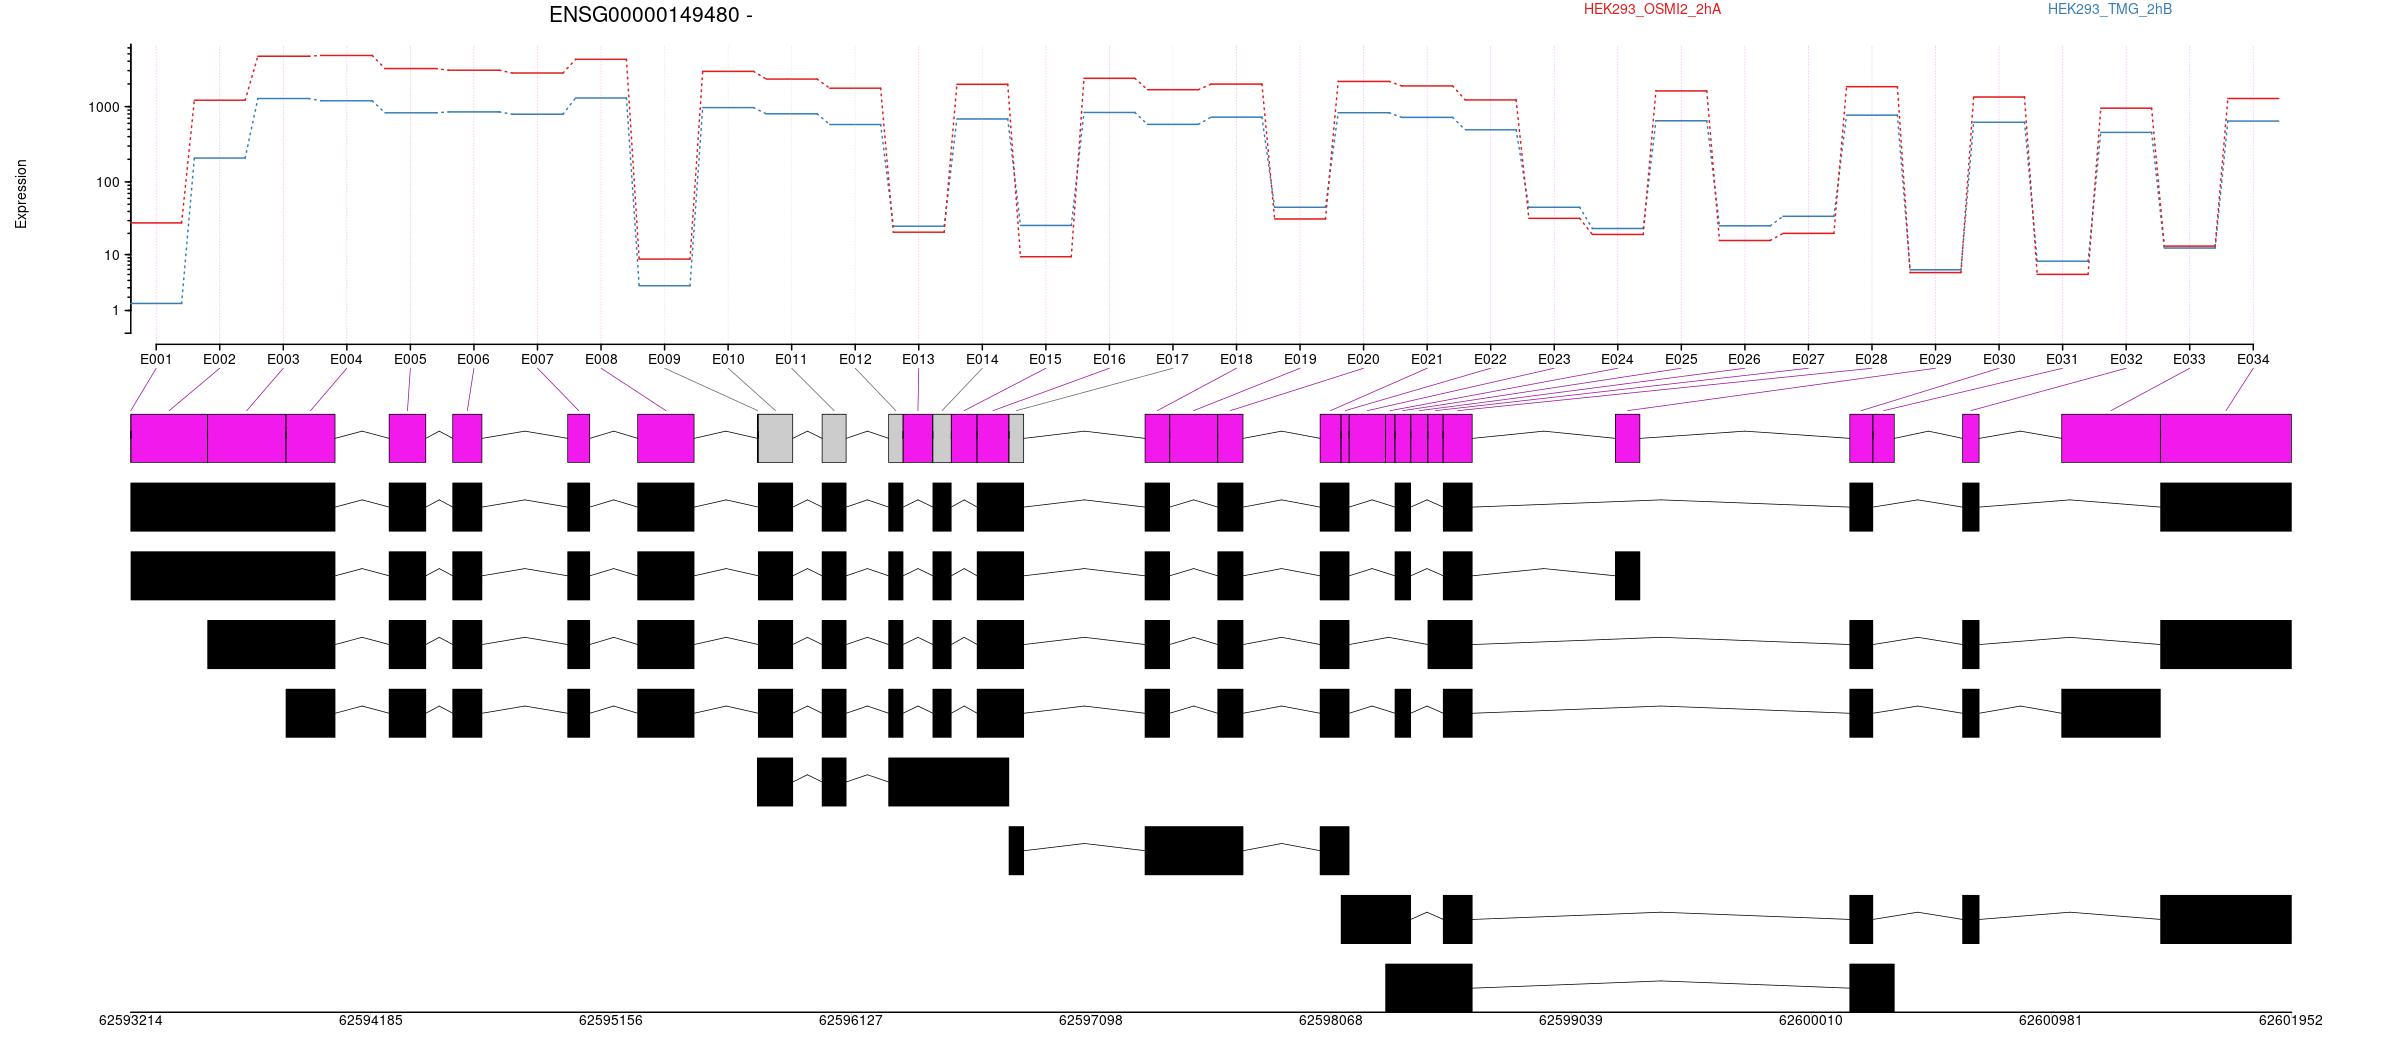This screenshot has width=2400, height=1040.
Task: Click exon label E016
Action: (1109, 359)
